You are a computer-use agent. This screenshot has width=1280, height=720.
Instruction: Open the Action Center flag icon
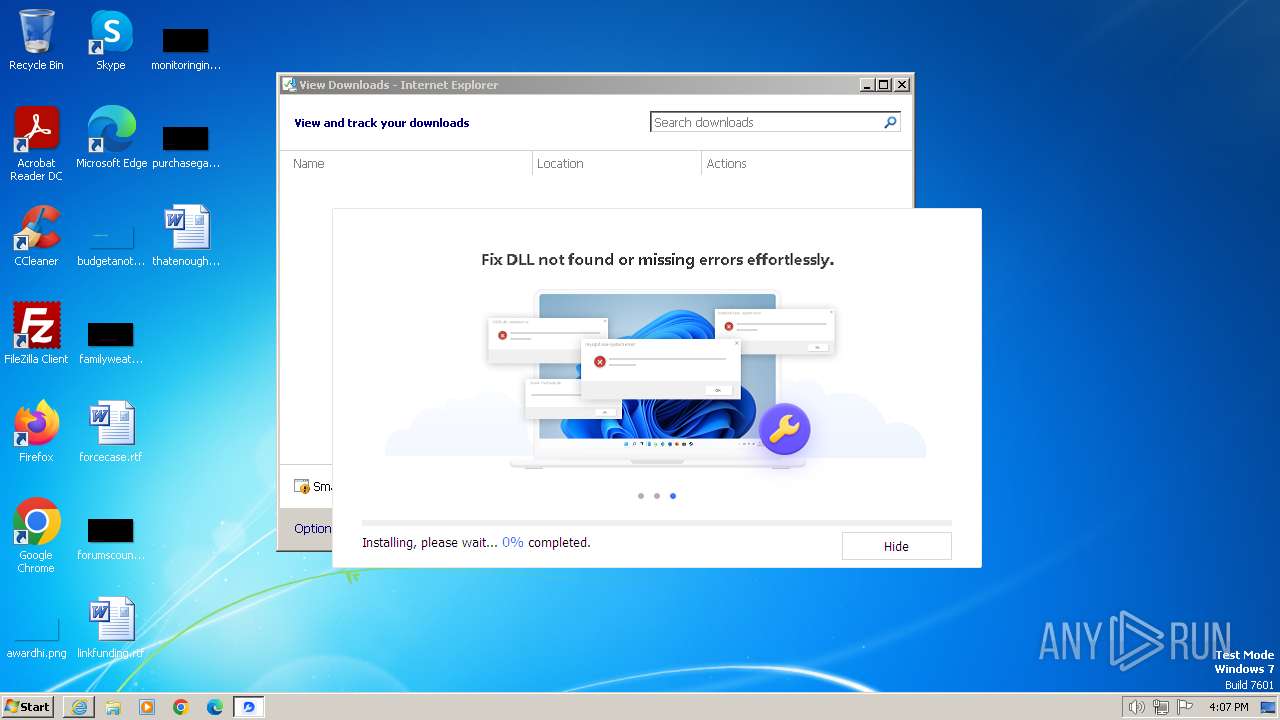(x=1185, y=707)
